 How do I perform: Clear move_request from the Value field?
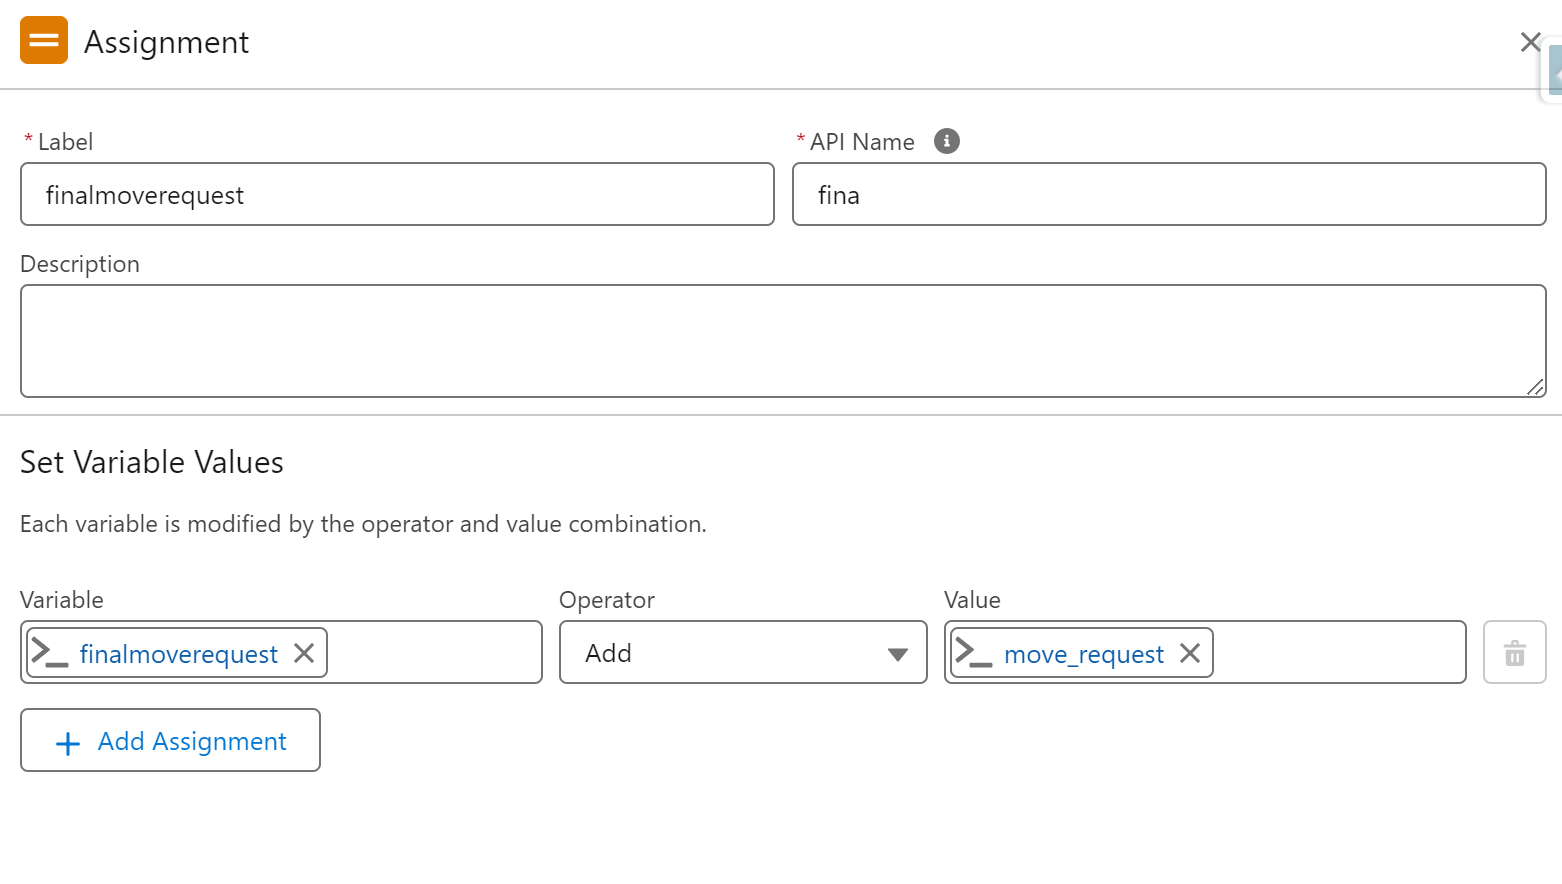[1189, 653]
